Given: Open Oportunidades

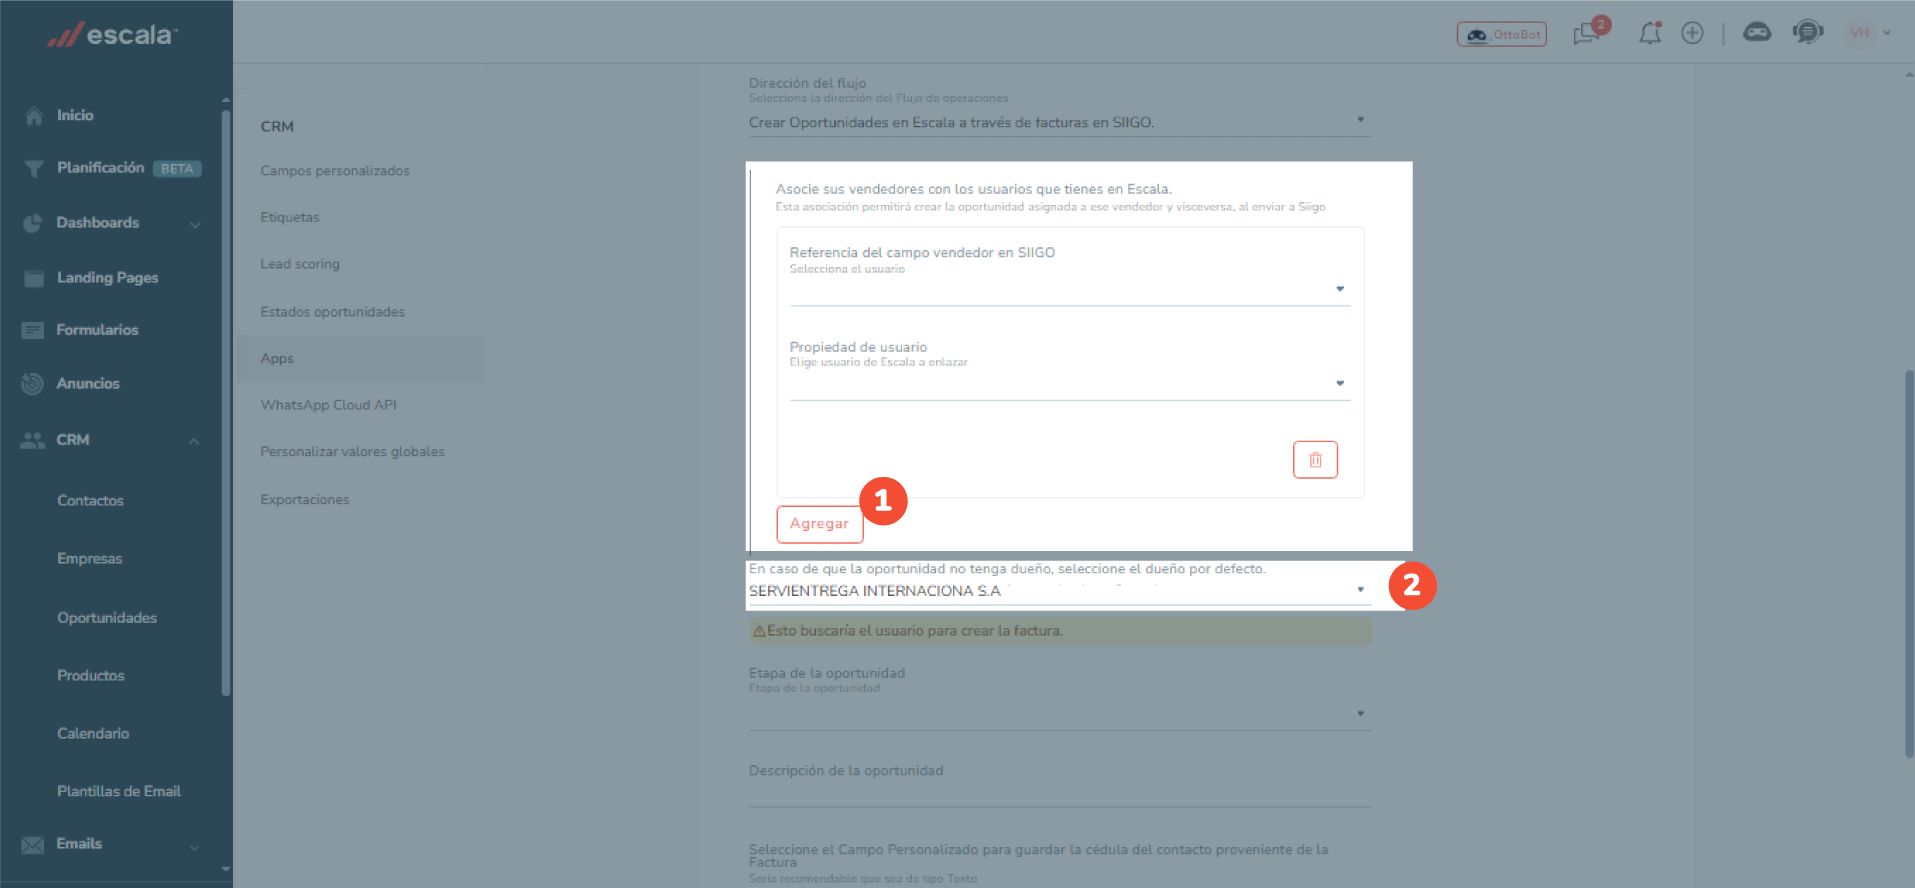Looking at the screenshot, I should 107,618.
